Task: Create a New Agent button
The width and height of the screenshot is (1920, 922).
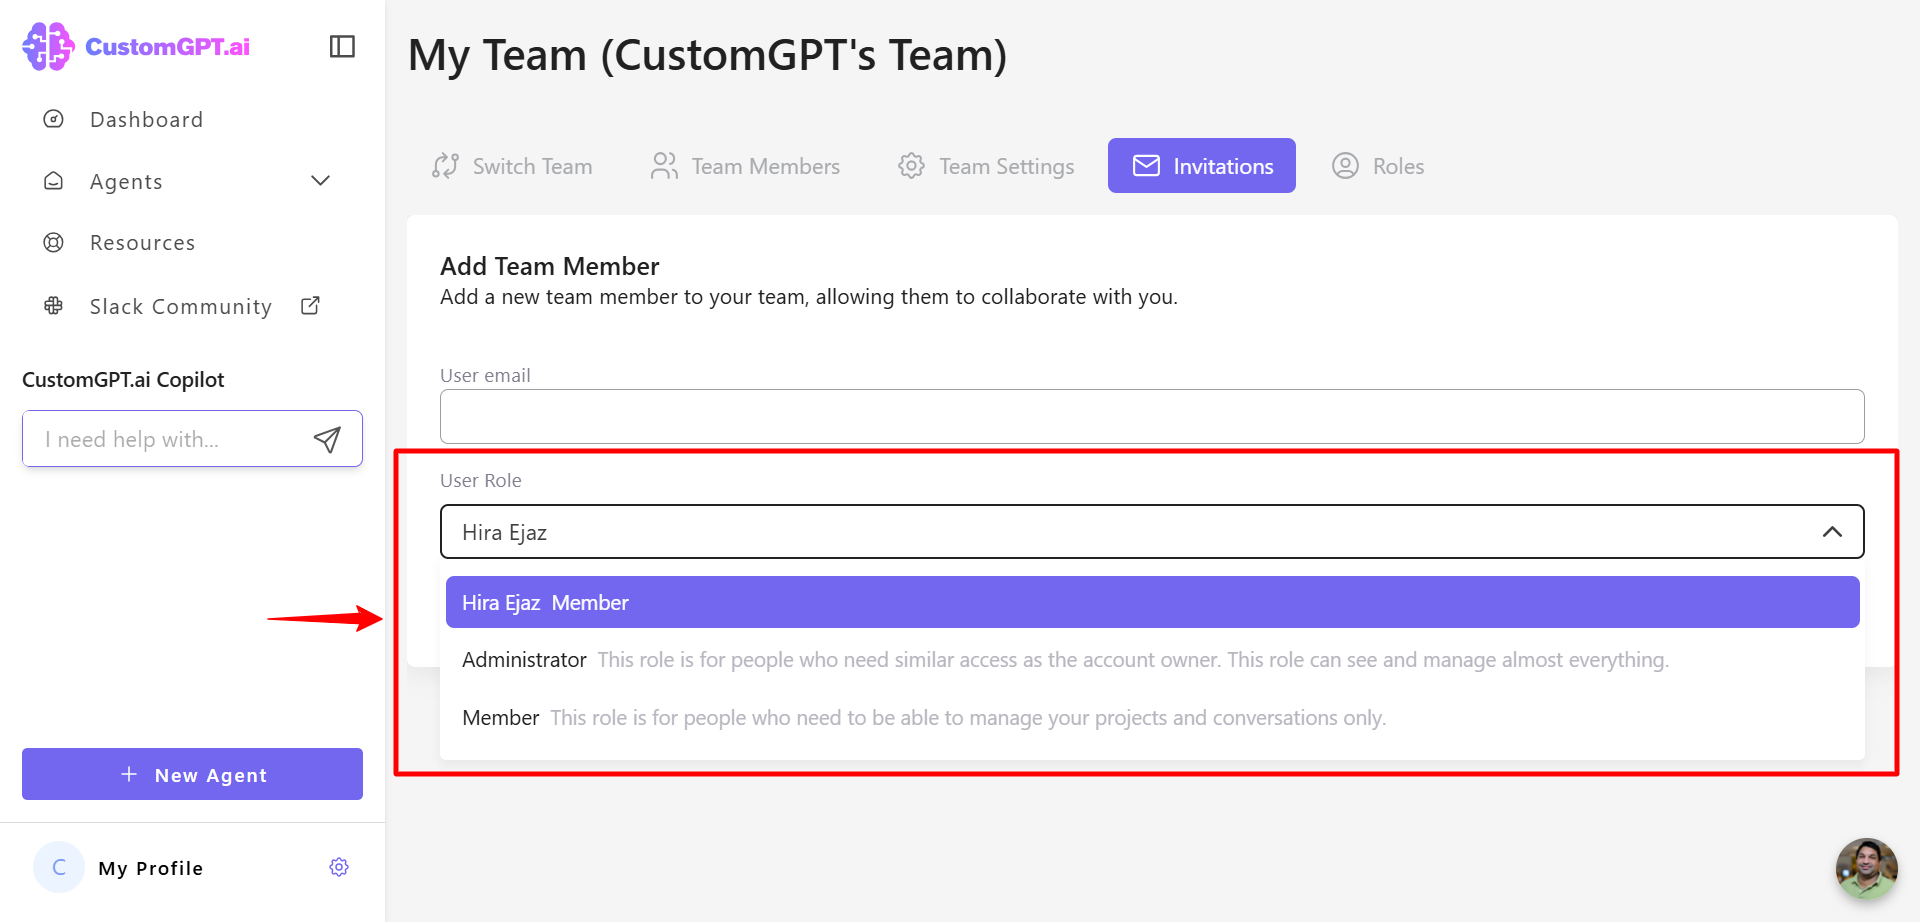Action: coord(192,774)
